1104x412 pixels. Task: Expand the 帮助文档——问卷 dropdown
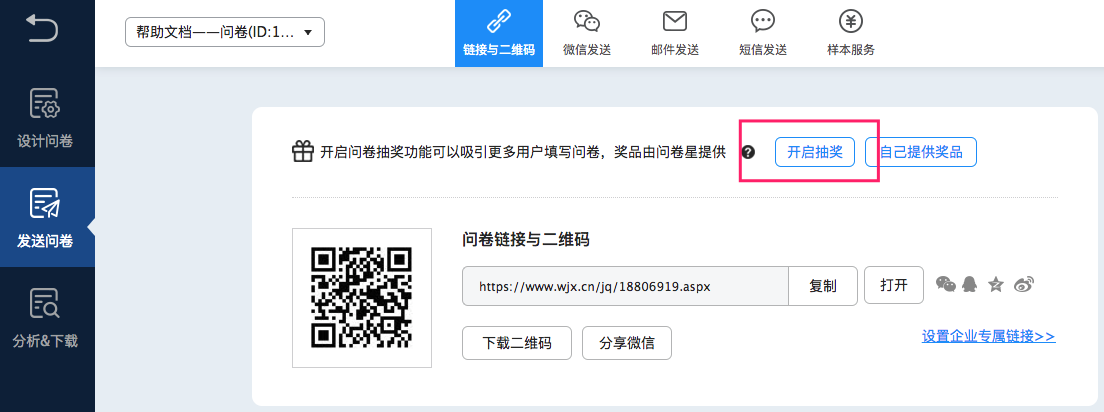tap(225, 32)
